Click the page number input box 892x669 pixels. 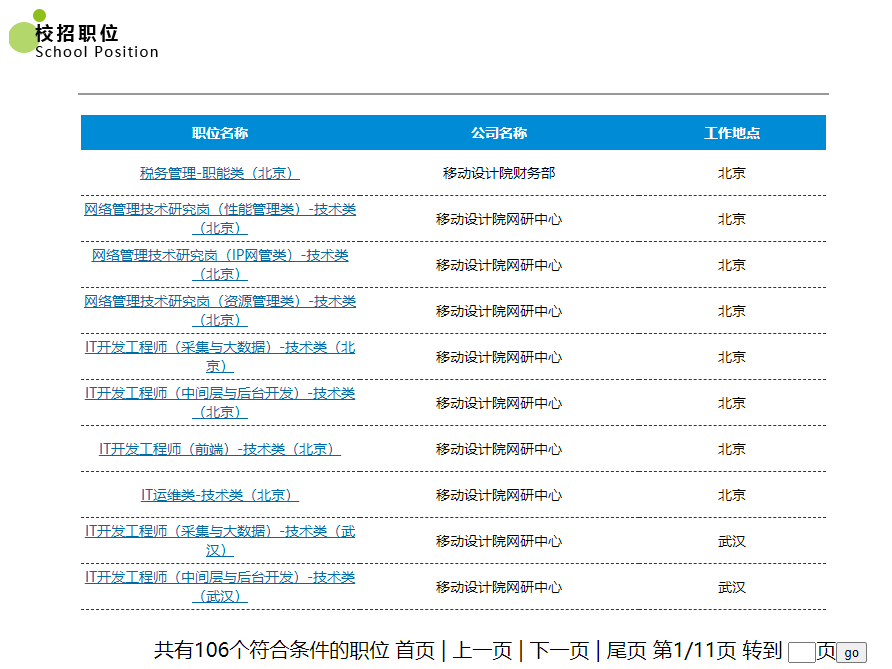(802, 653)
